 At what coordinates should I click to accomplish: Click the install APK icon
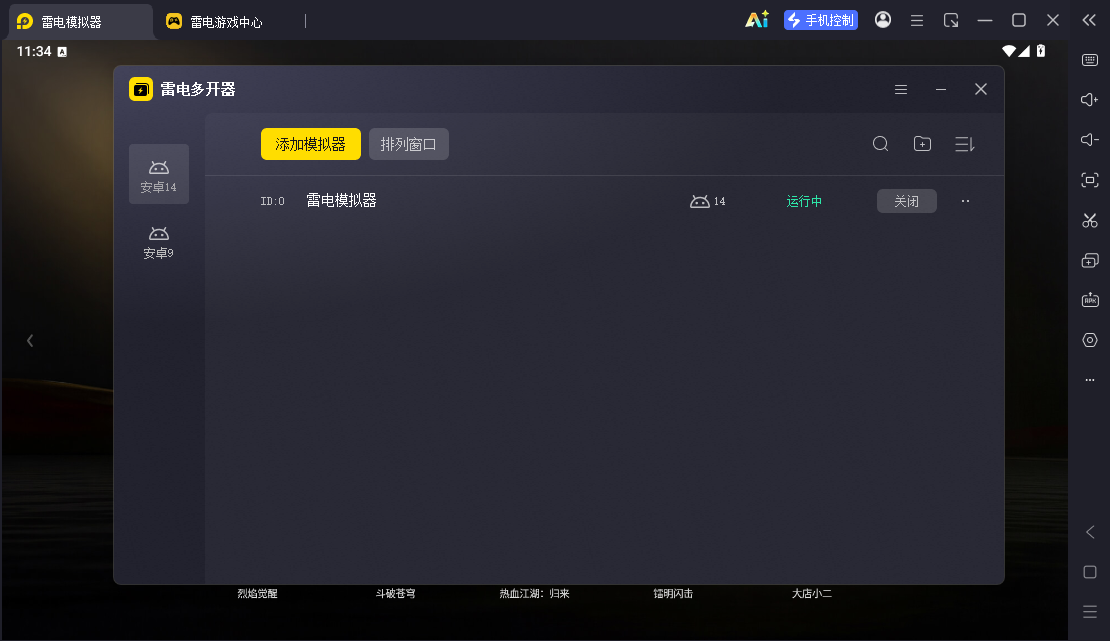pos(1090,300)
